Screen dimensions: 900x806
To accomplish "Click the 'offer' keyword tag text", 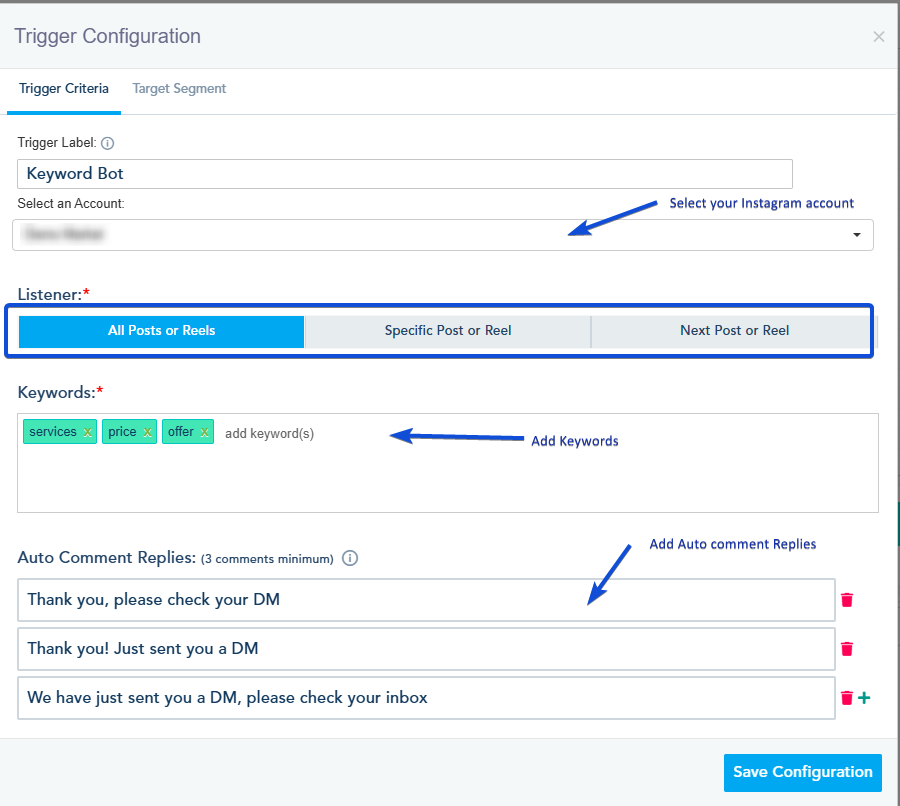I will (x=181, y=432).
